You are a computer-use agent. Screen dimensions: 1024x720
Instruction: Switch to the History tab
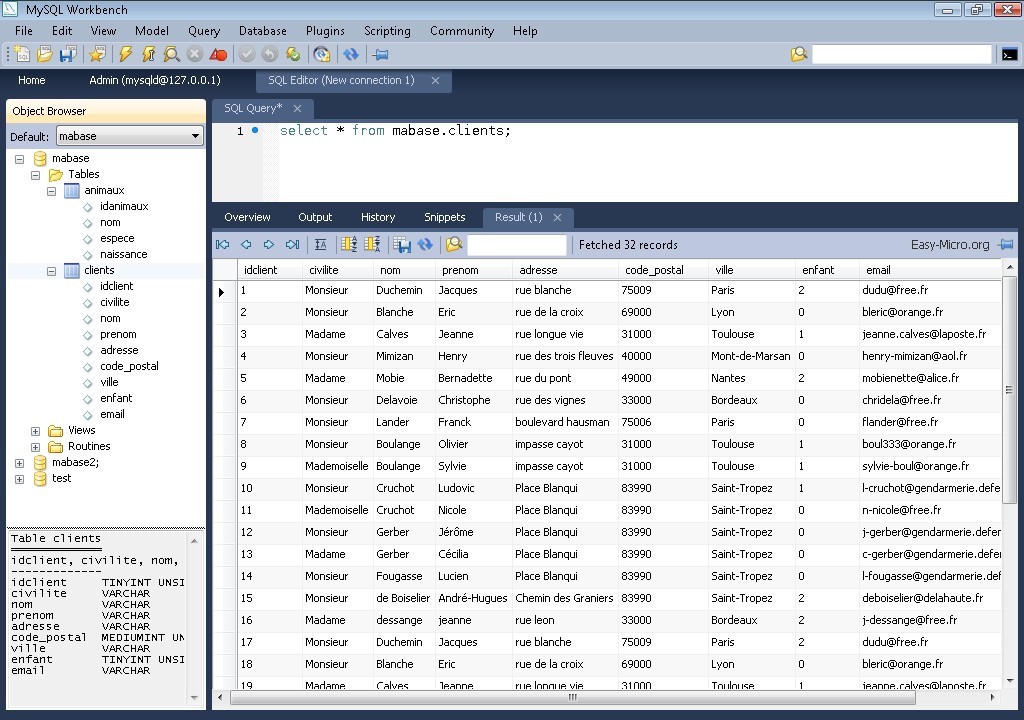(x=378, y=217)
